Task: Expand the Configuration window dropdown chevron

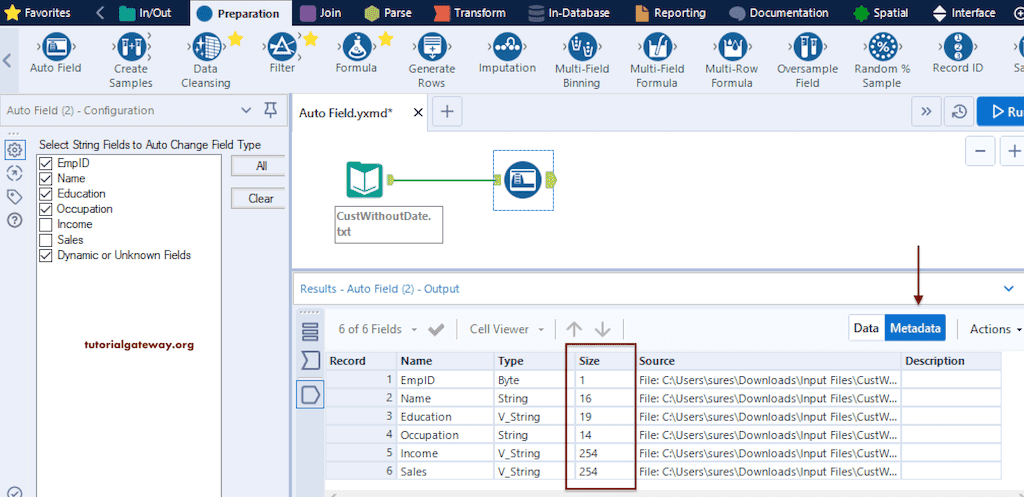Action: tap(246, 110)
